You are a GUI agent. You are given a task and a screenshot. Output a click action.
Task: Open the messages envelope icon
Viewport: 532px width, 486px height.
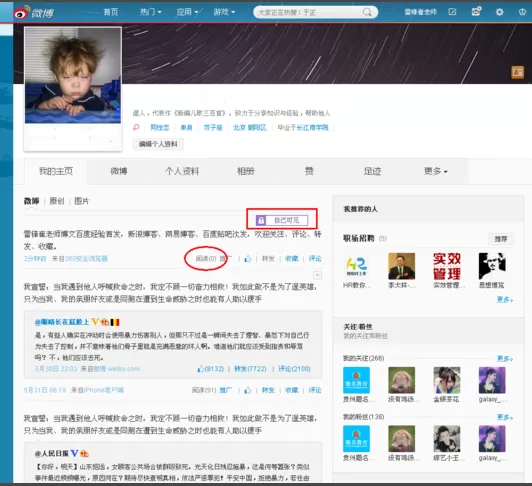[476, 12]
